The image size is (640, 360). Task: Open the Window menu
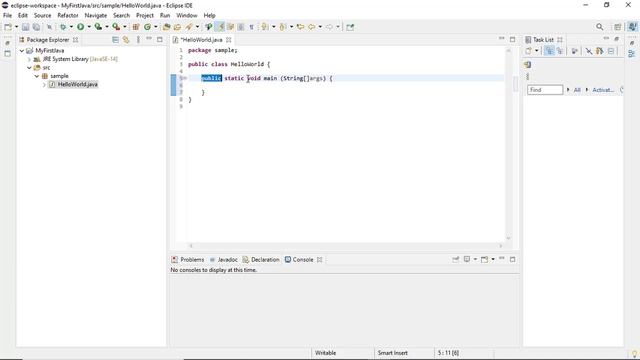[187, 15]
